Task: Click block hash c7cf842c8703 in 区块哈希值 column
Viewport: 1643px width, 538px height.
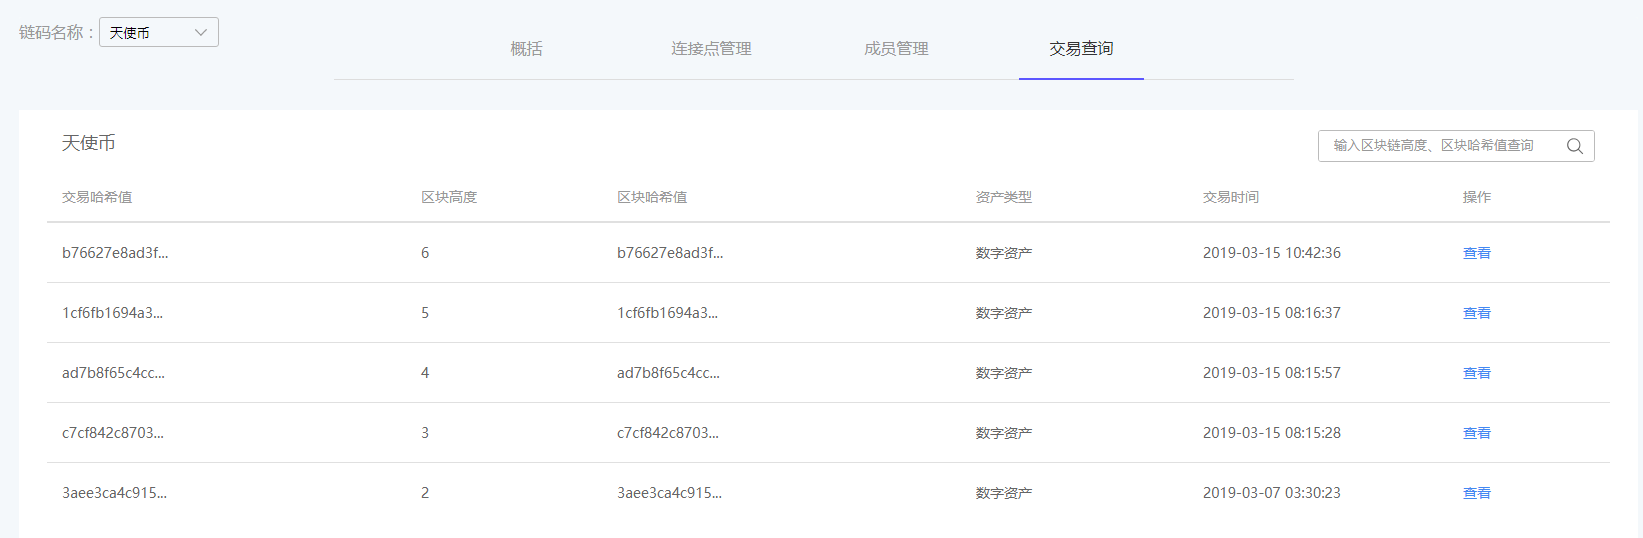Action: 667,433
